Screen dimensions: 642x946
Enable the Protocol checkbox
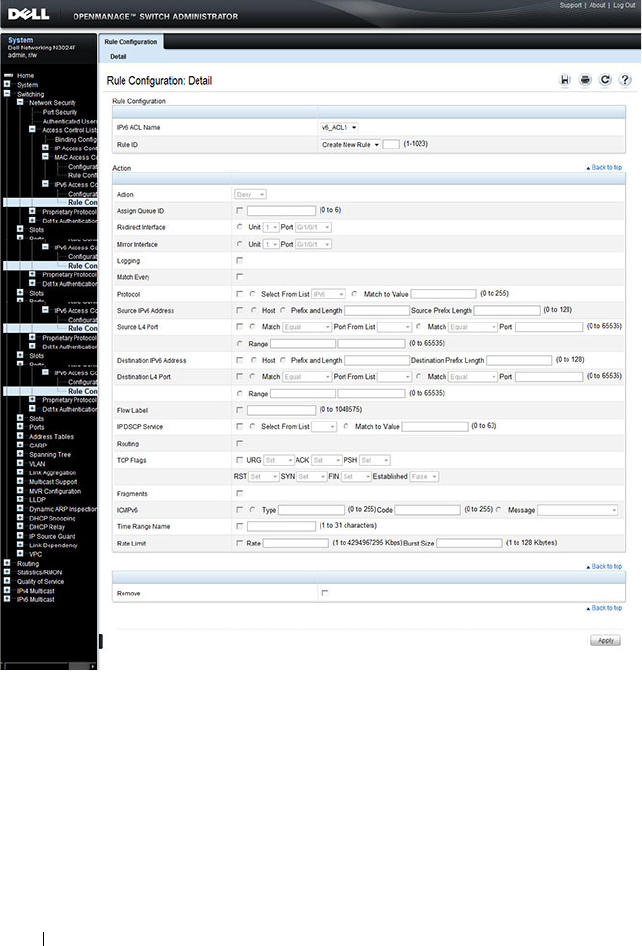pos(240,294)
